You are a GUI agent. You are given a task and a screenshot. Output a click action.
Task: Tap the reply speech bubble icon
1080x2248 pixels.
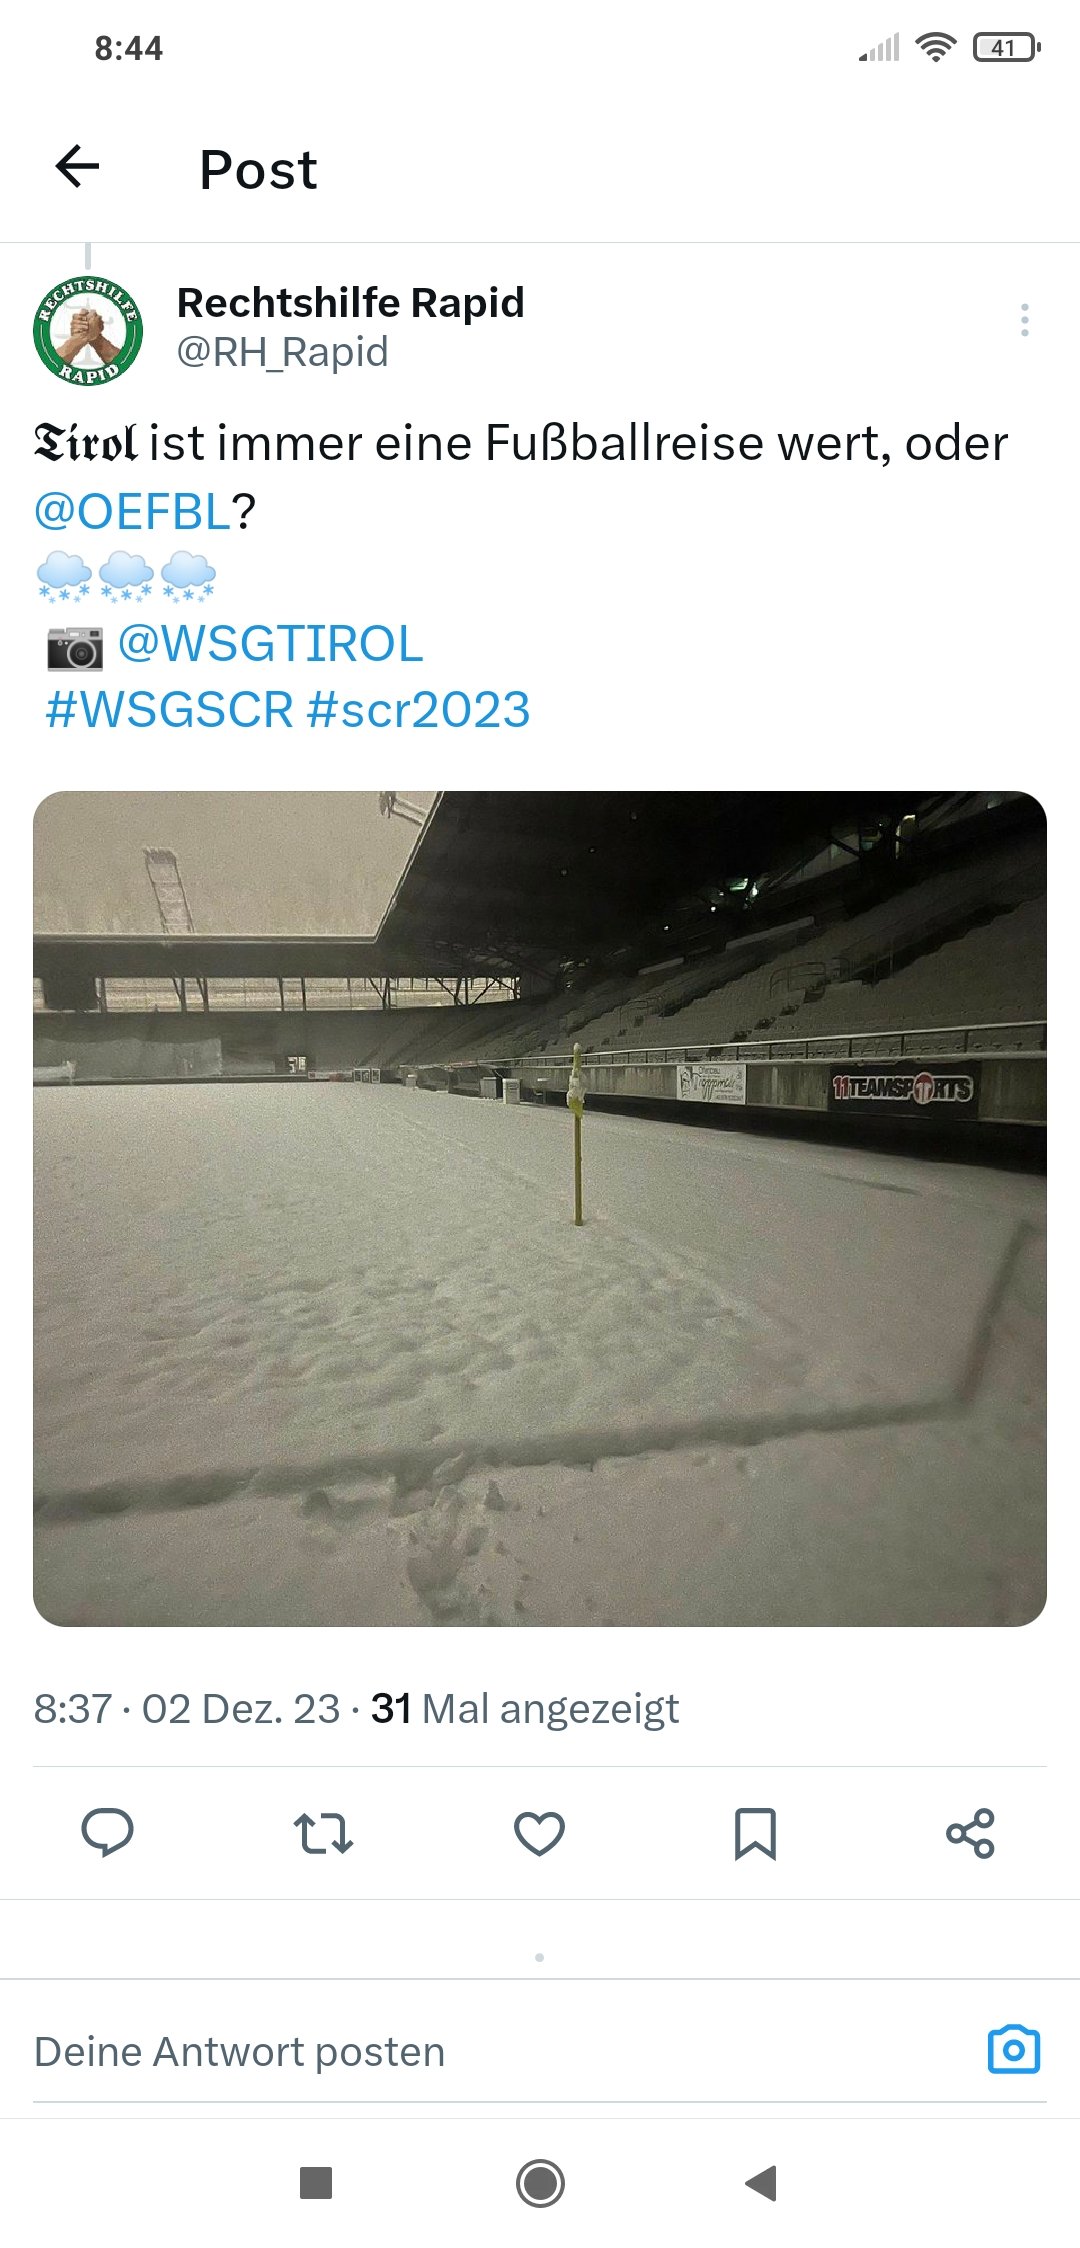coord(107,1833)
